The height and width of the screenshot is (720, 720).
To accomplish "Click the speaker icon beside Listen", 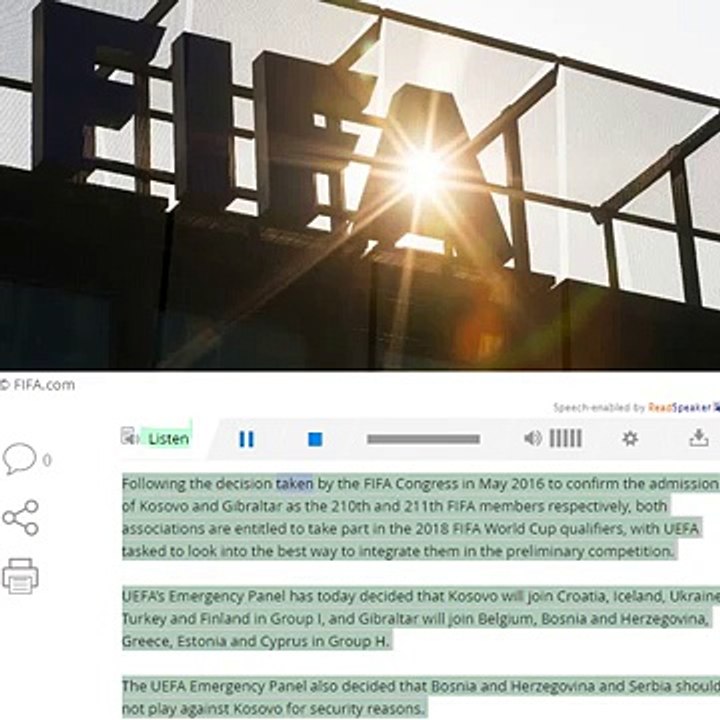I will 129,436.
